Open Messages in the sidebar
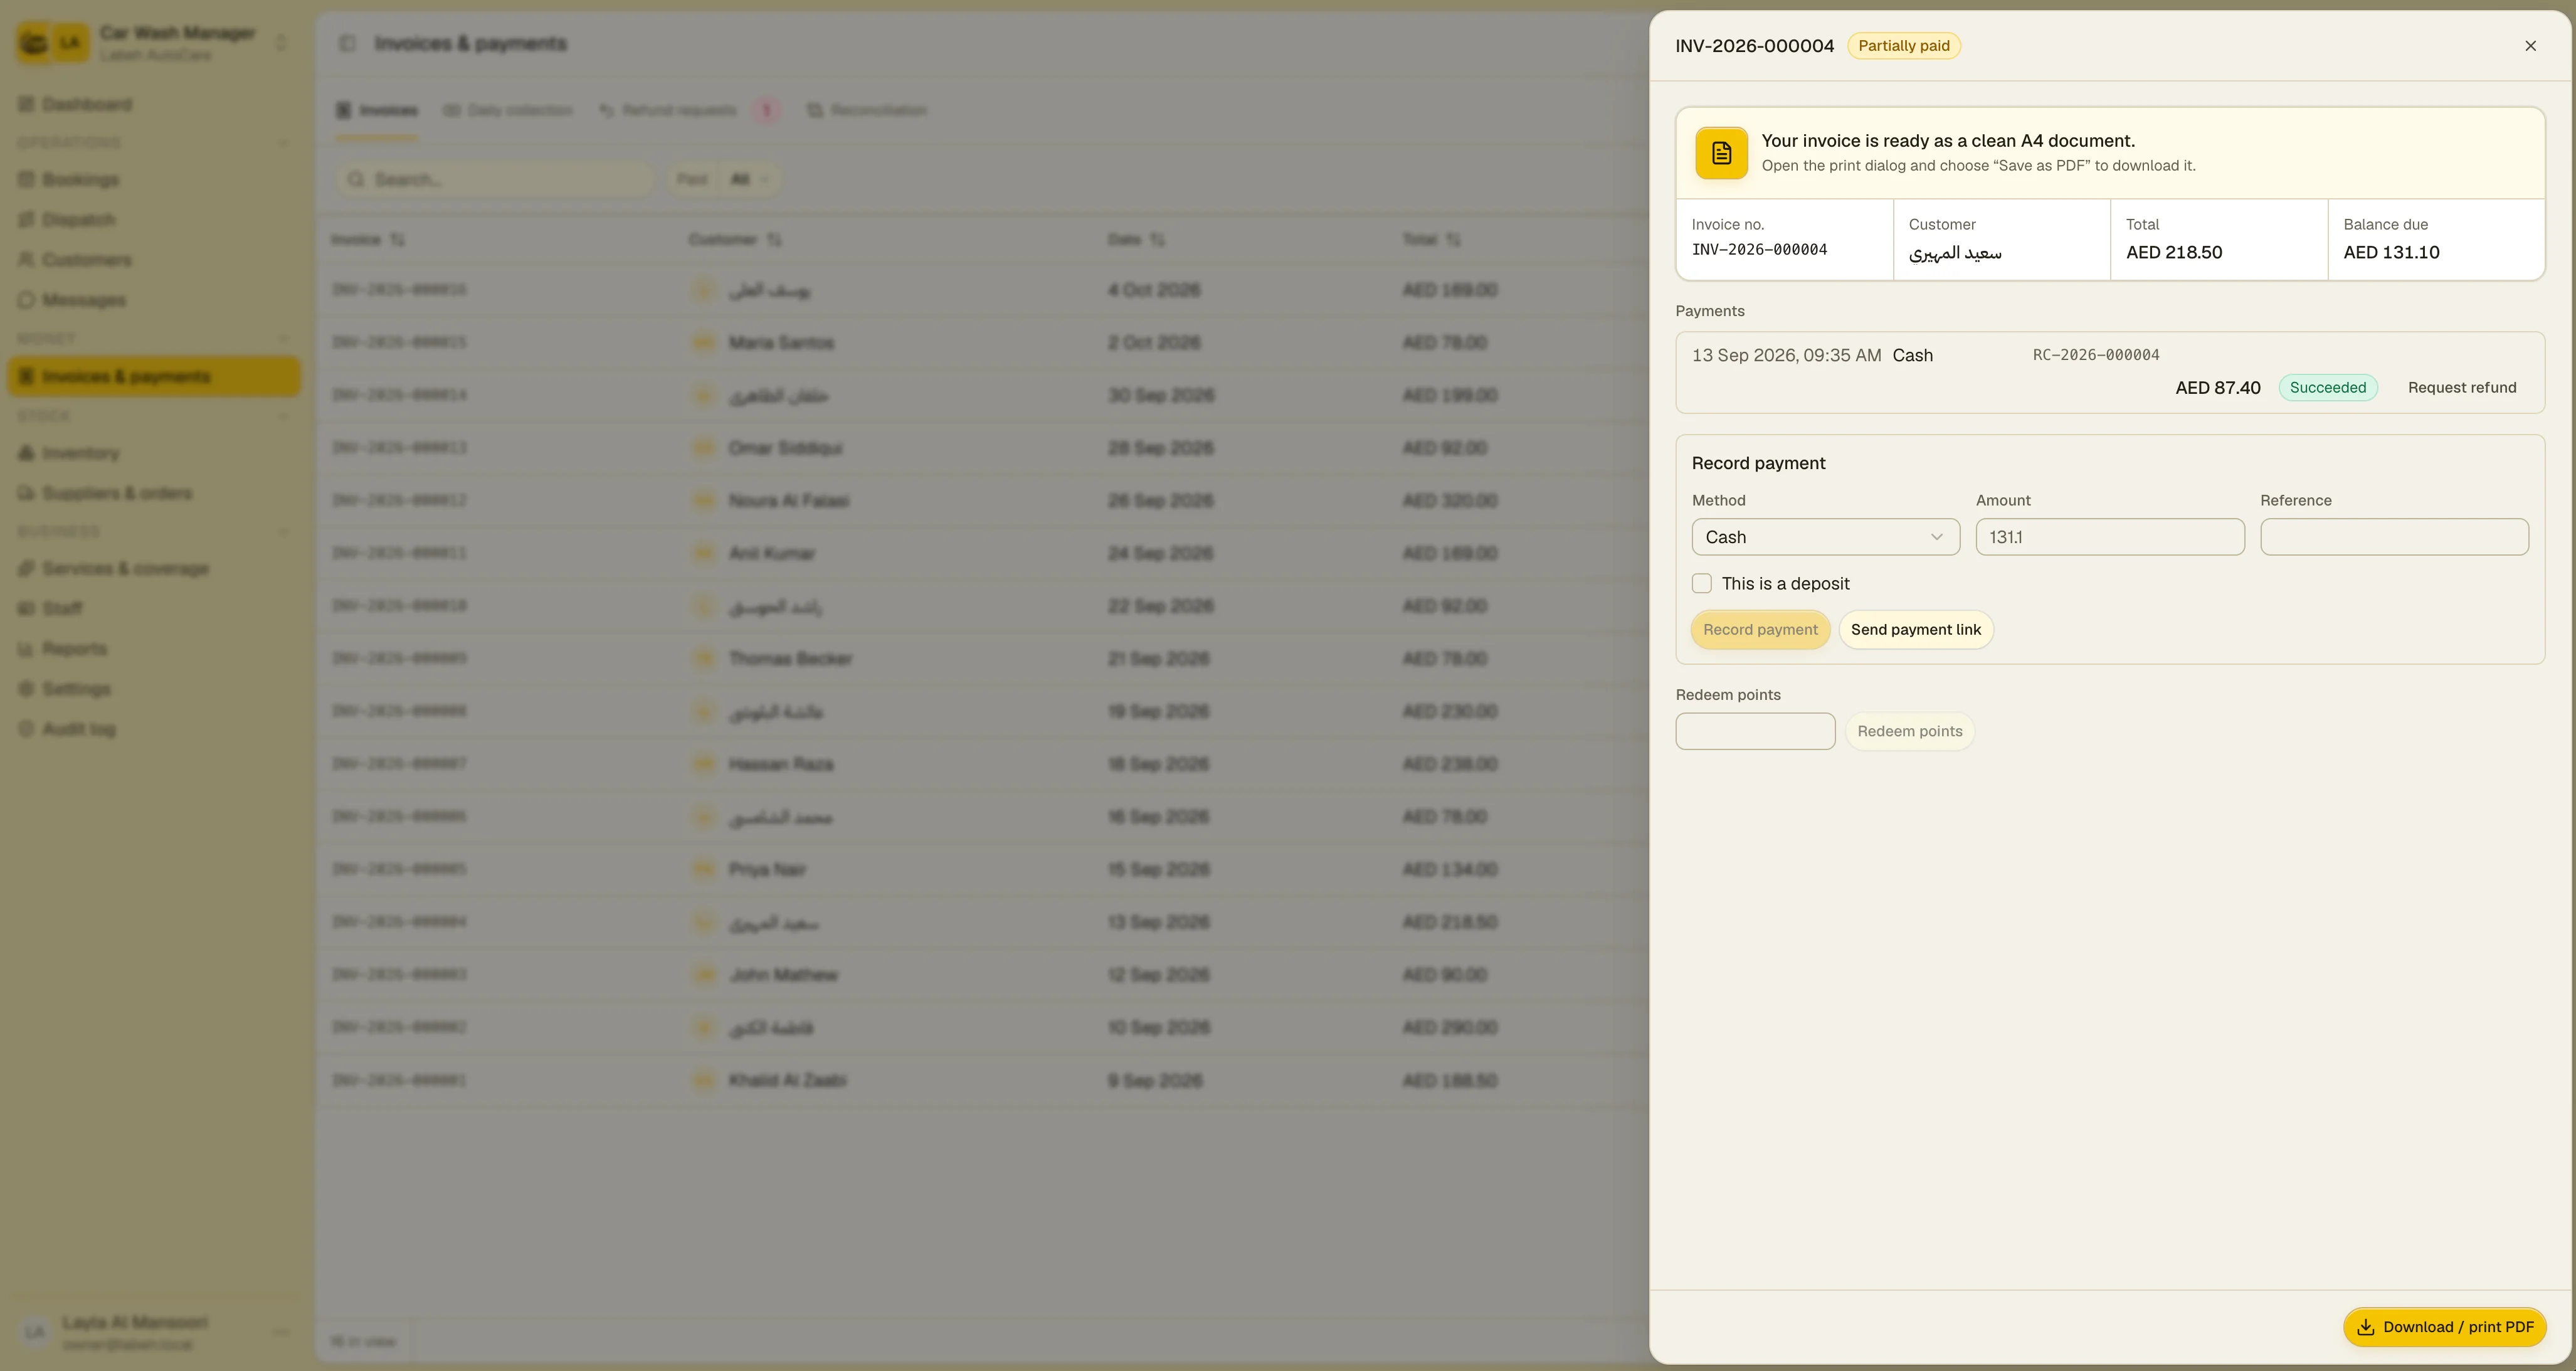The image size is (2576, 1371). 154,300
